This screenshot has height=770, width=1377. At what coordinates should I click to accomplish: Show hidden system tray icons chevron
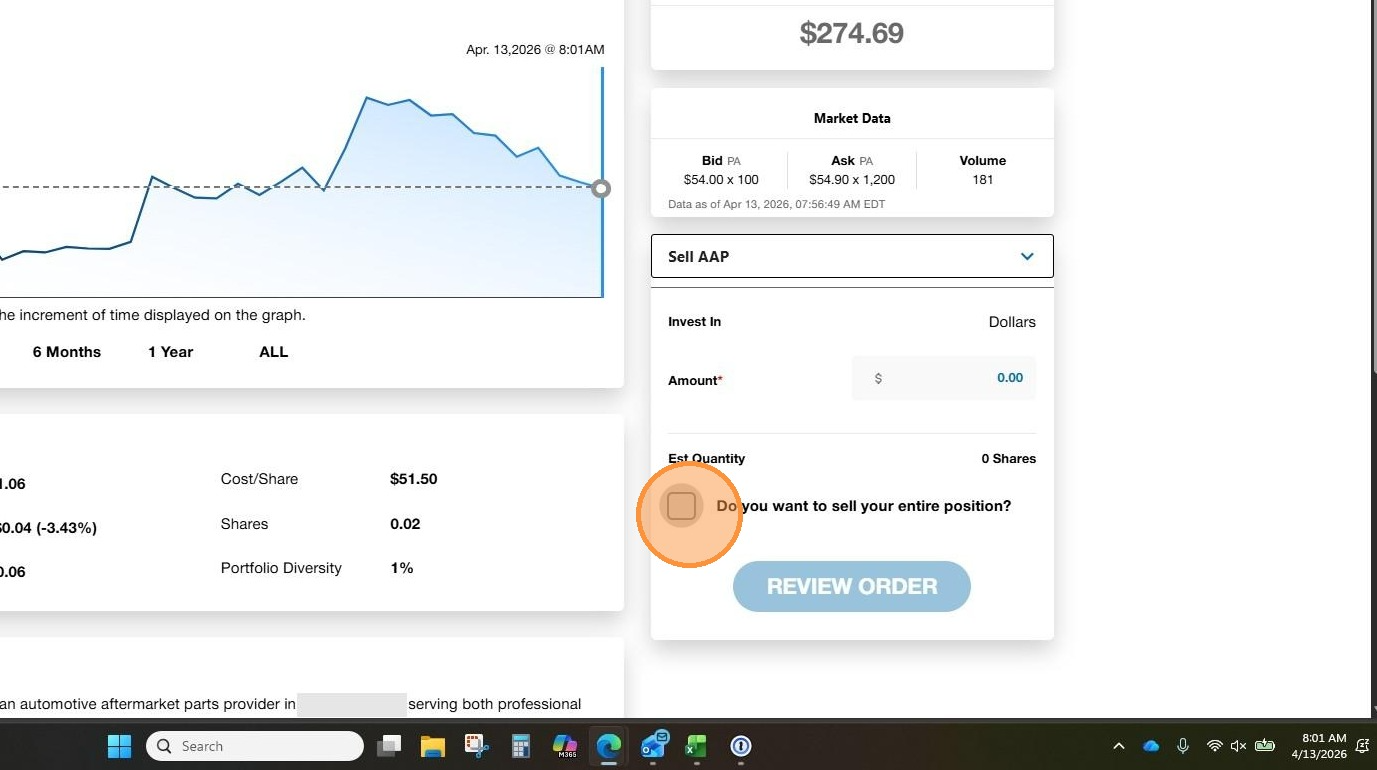pos(1119,746)
